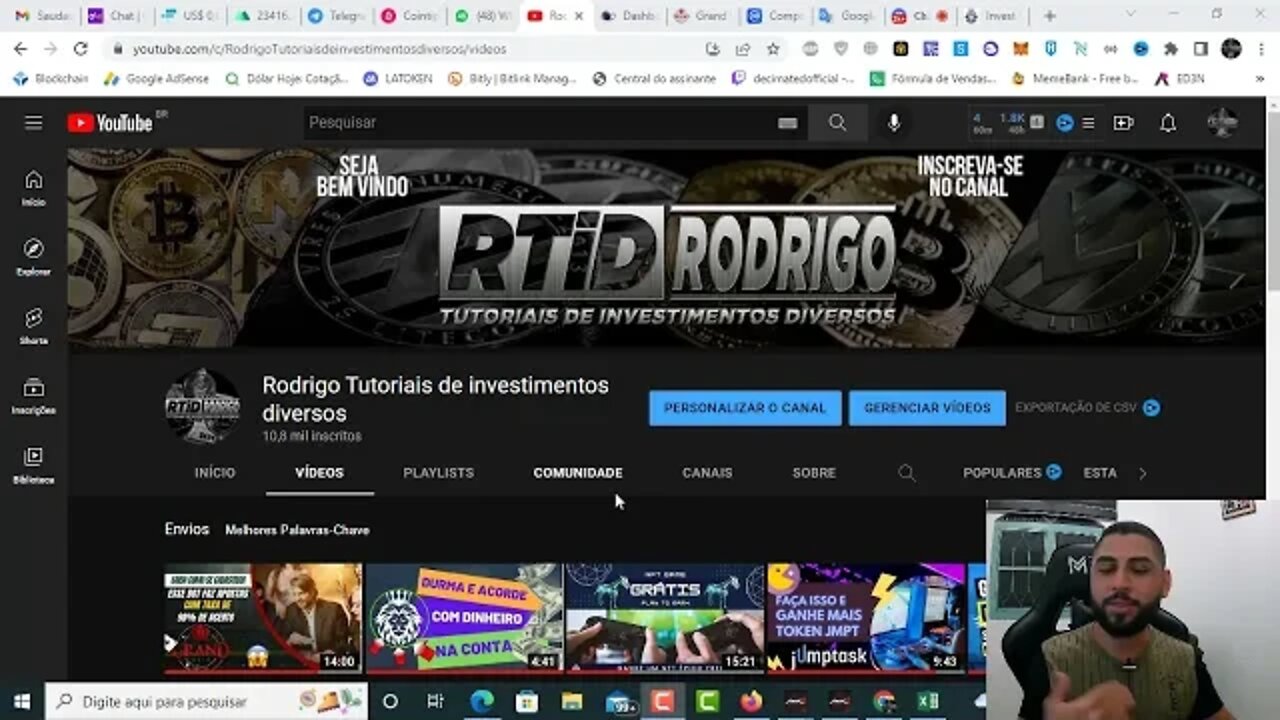Click the channel search magnifier beside SOBRE

click(906, 473)
